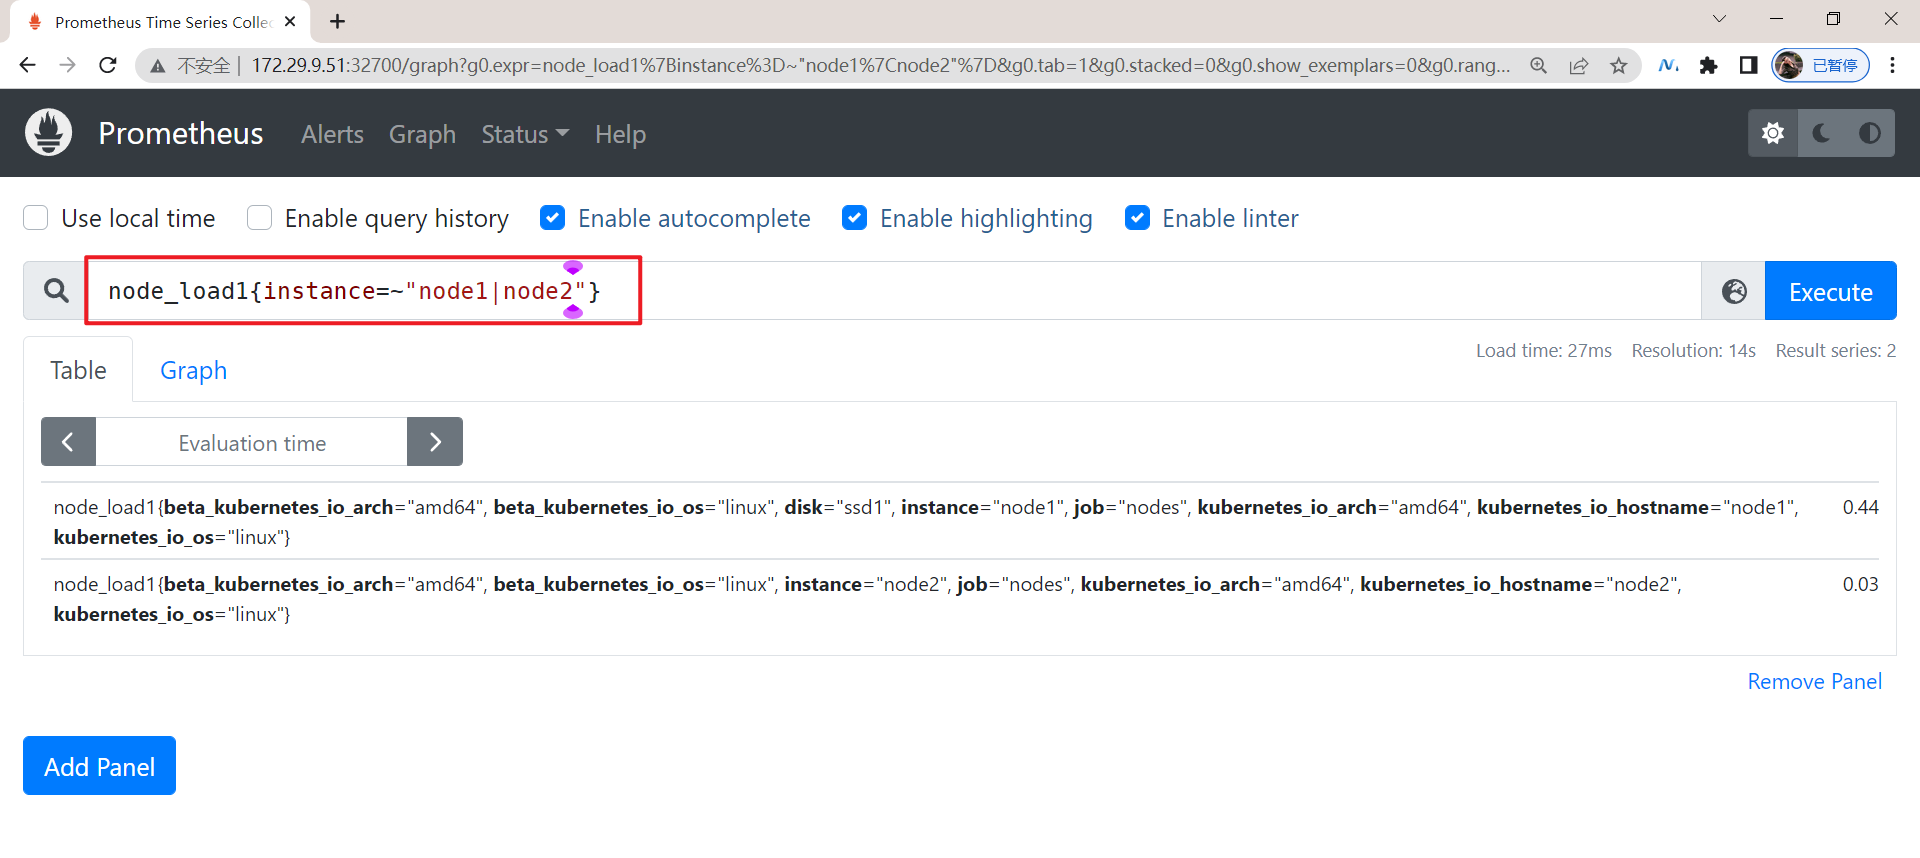This screenshot has height=858, width=1920.
Task: Click the Load time: 27ms text
Action: point(1543,350)
